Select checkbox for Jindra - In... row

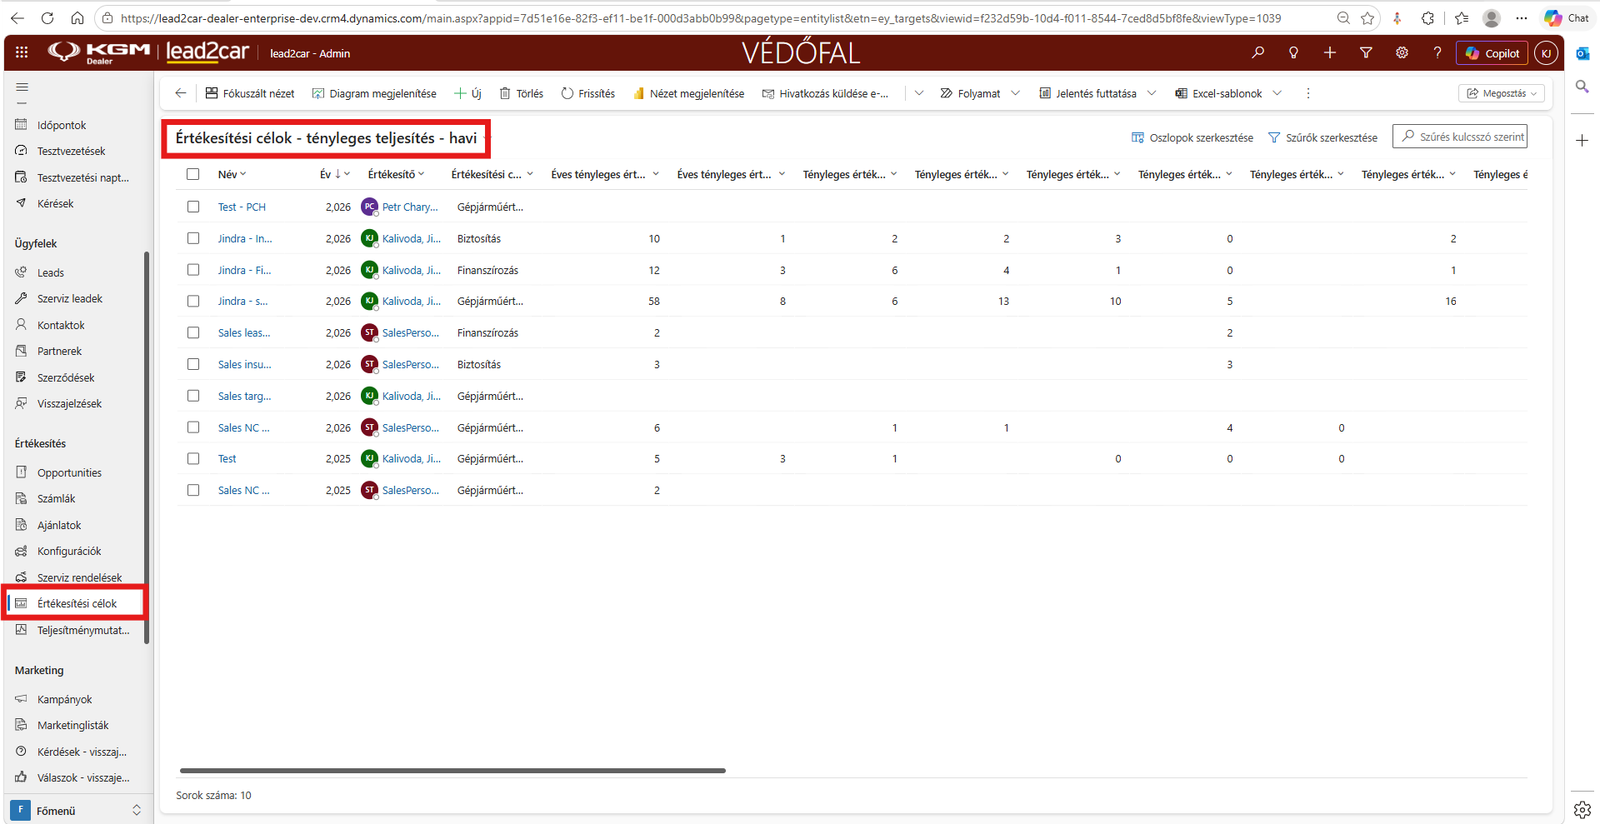click(x=193, y=238)
